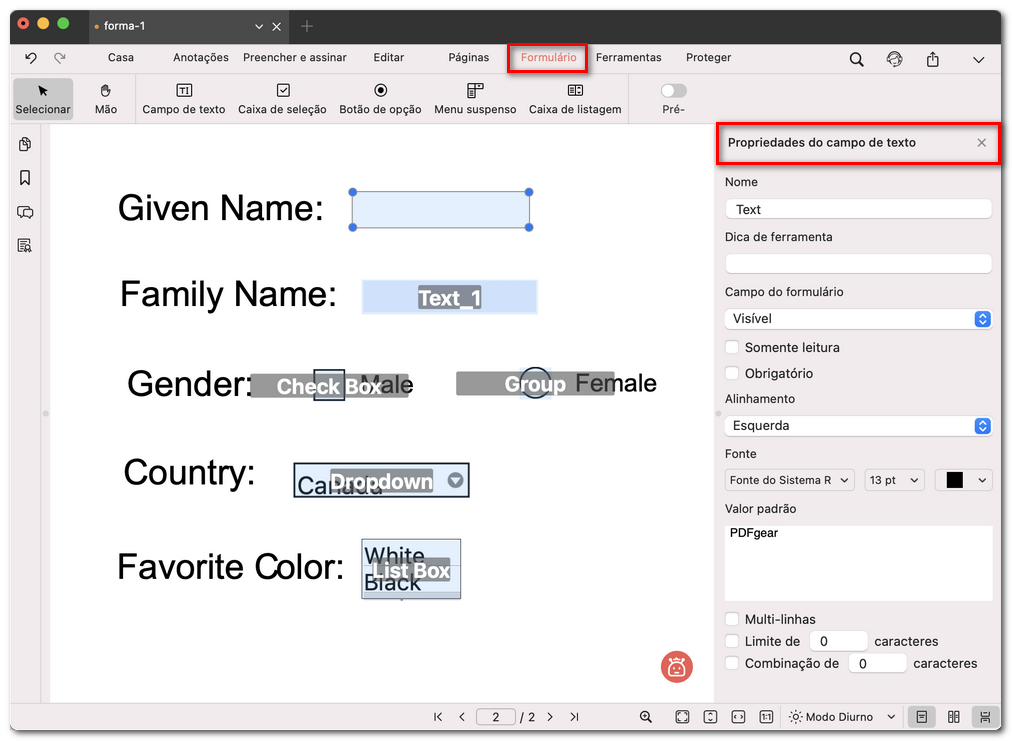
Task: Enable the Somente leitura checkbox
Action: [733, 348]
